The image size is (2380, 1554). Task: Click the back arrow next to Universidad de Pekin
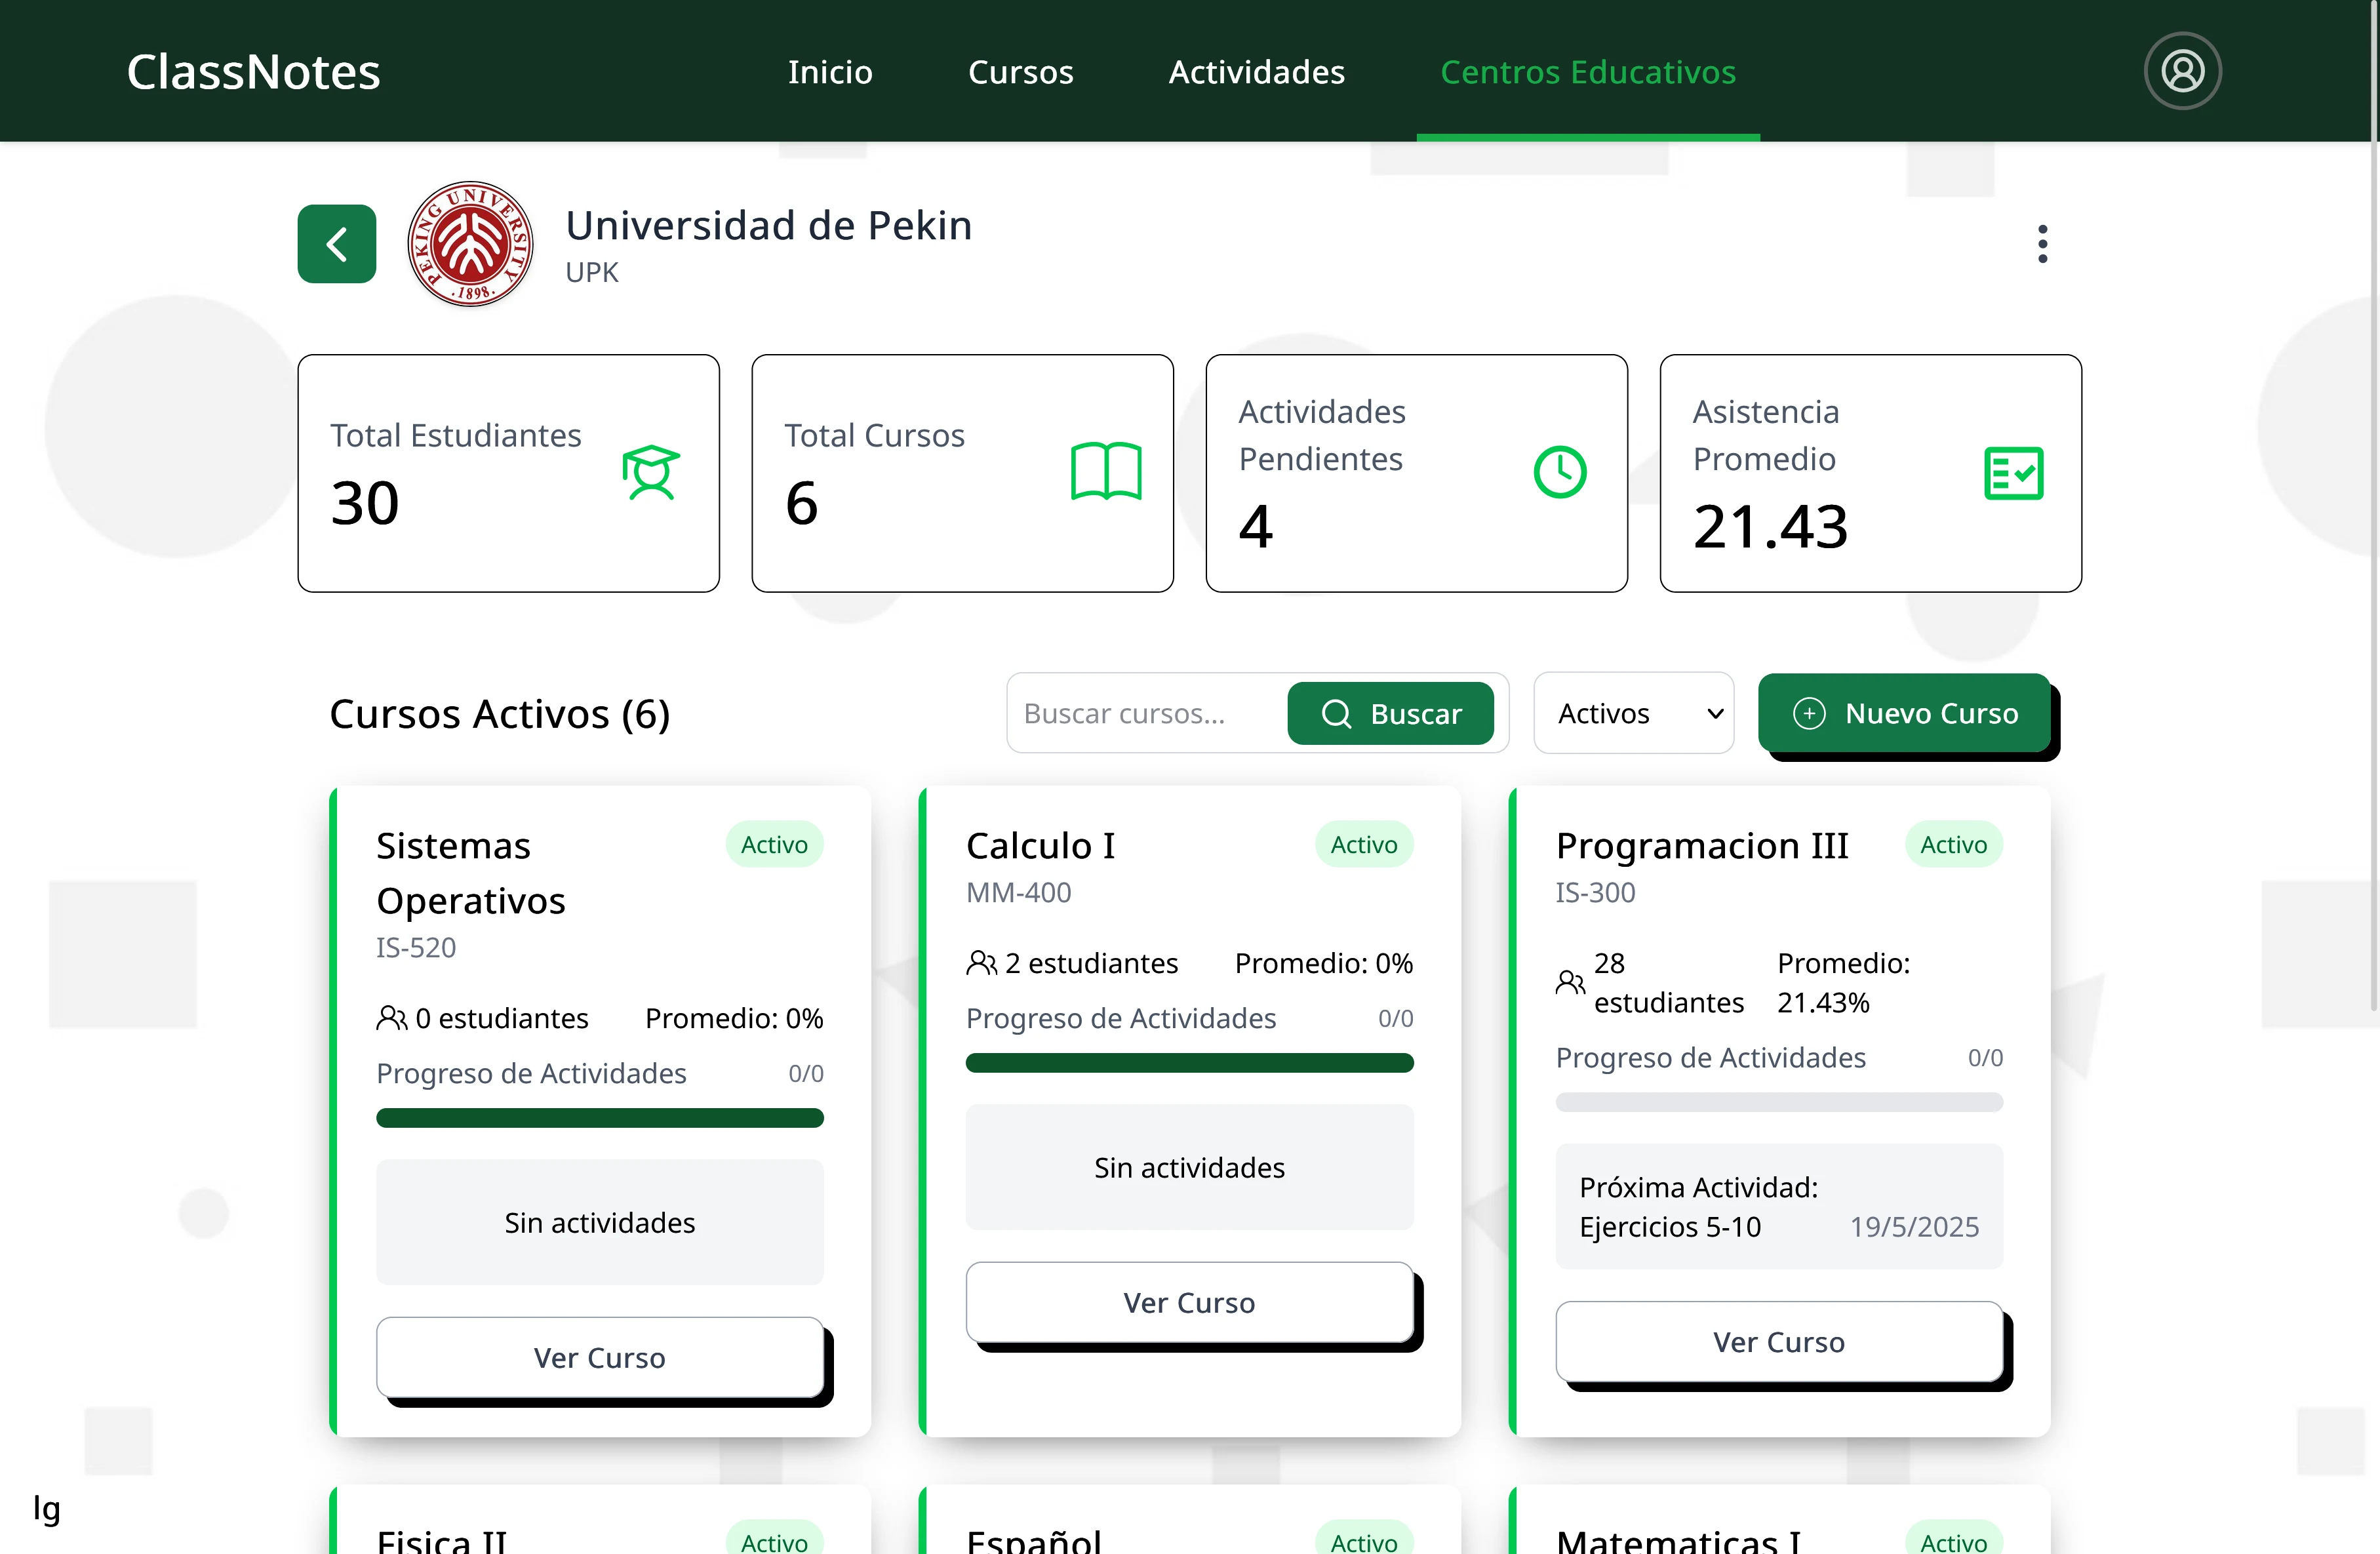(336, 243)
